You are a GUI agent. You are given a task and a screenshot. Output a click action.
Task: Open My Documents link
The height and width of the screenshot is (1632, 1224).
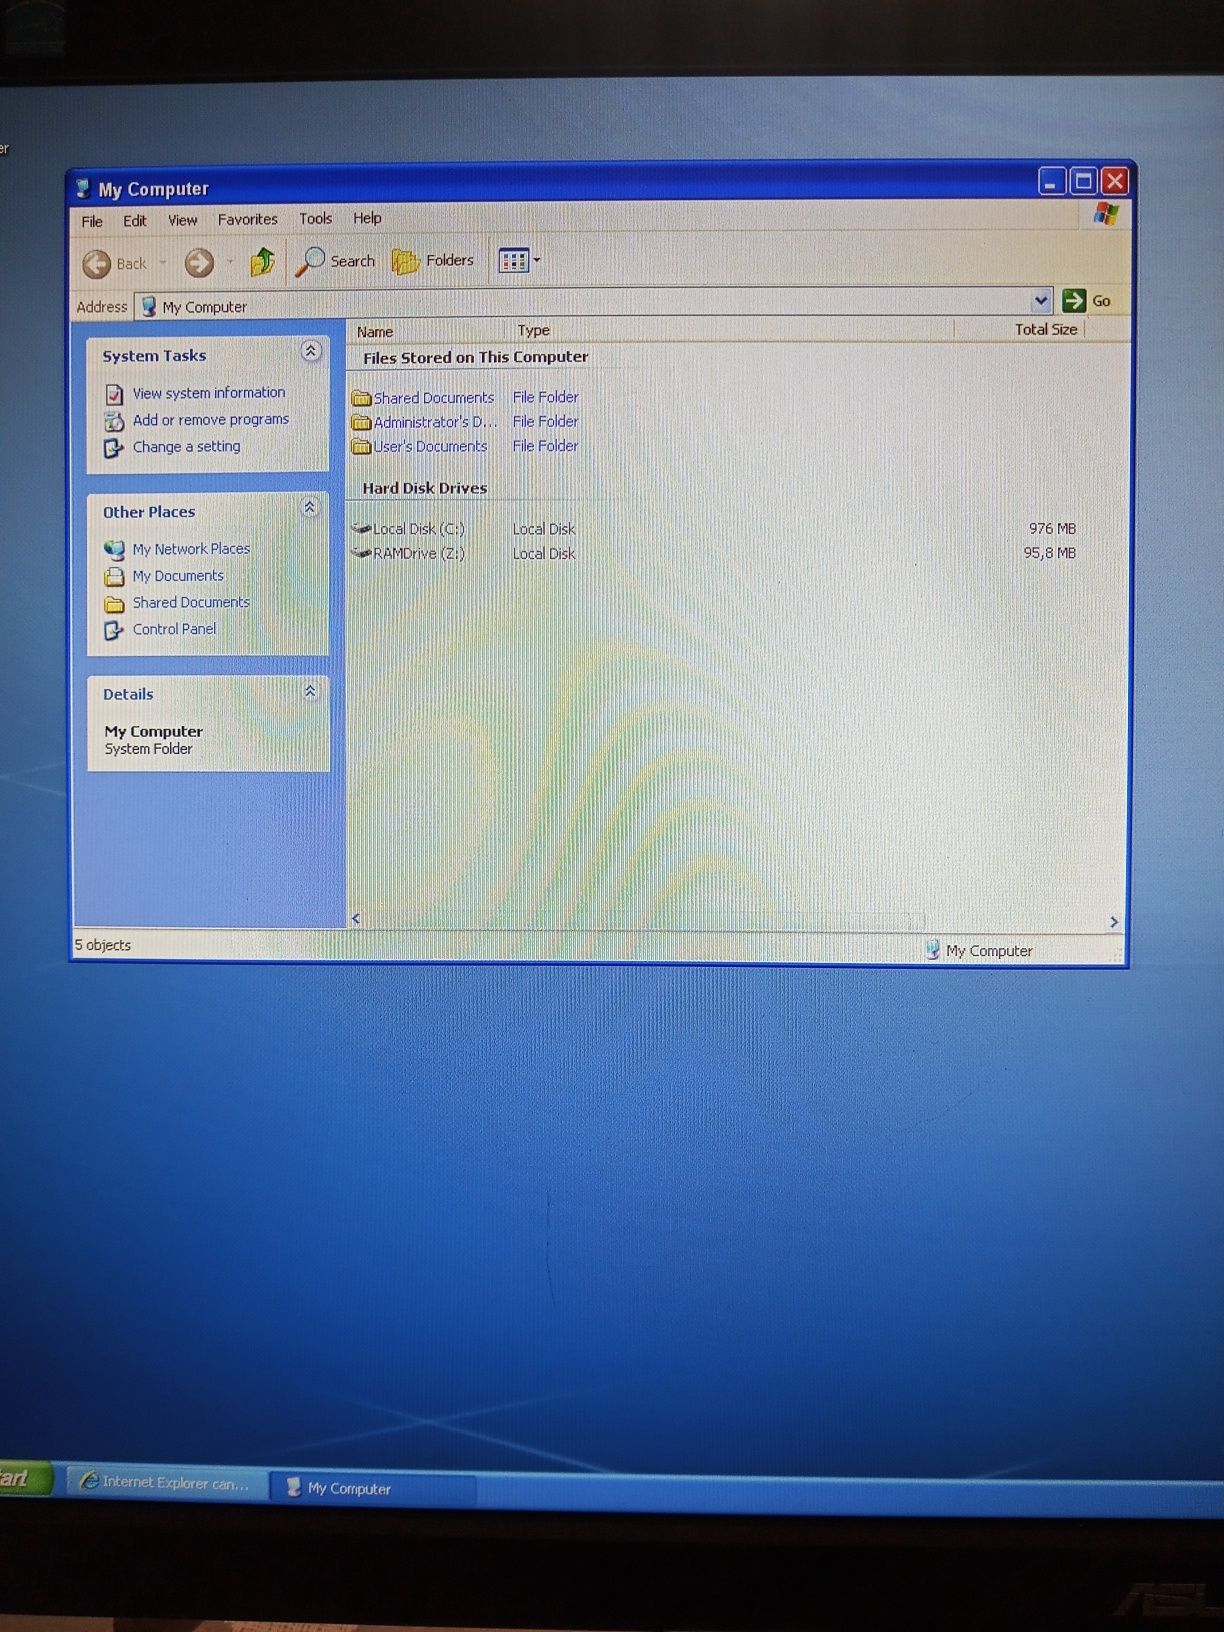tap(178, 576)
